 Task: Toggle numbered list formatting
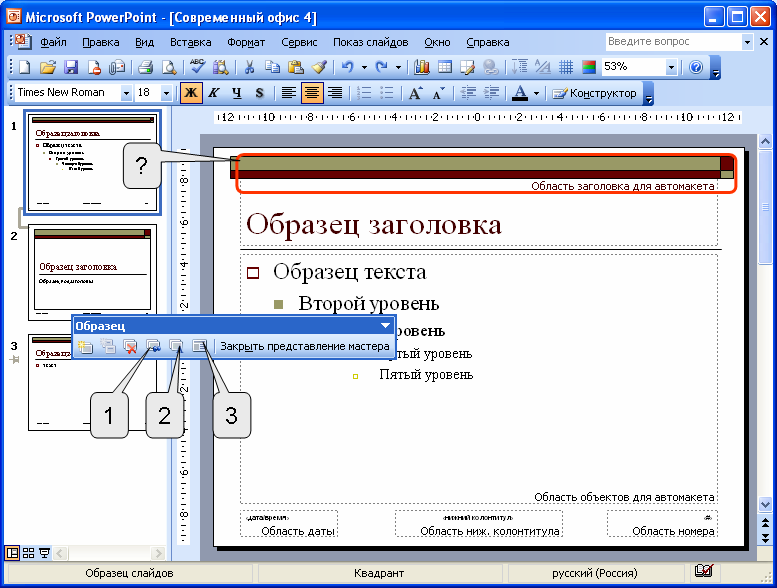tap(364, 93)
